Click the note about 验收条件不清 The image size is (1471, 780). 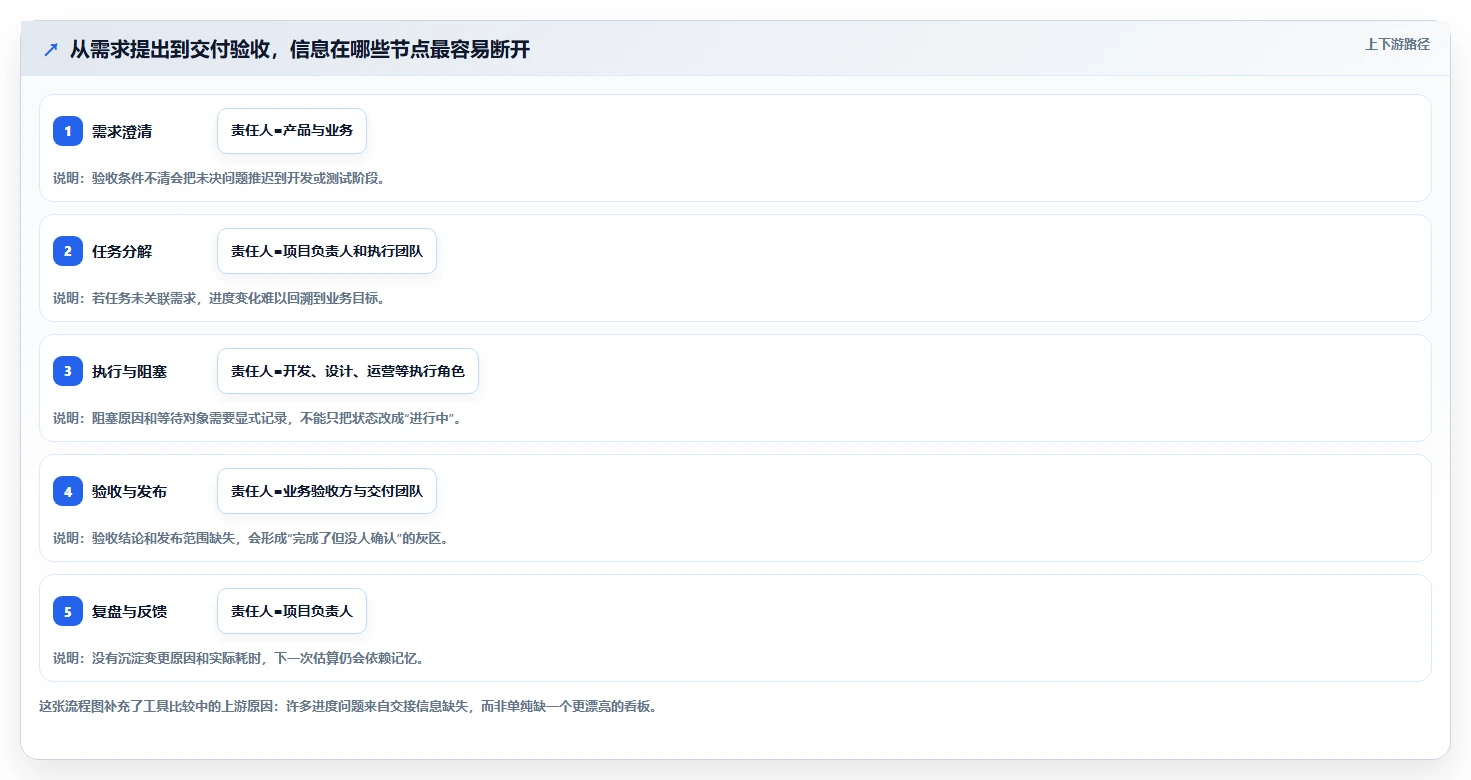[x=219, y=178]
